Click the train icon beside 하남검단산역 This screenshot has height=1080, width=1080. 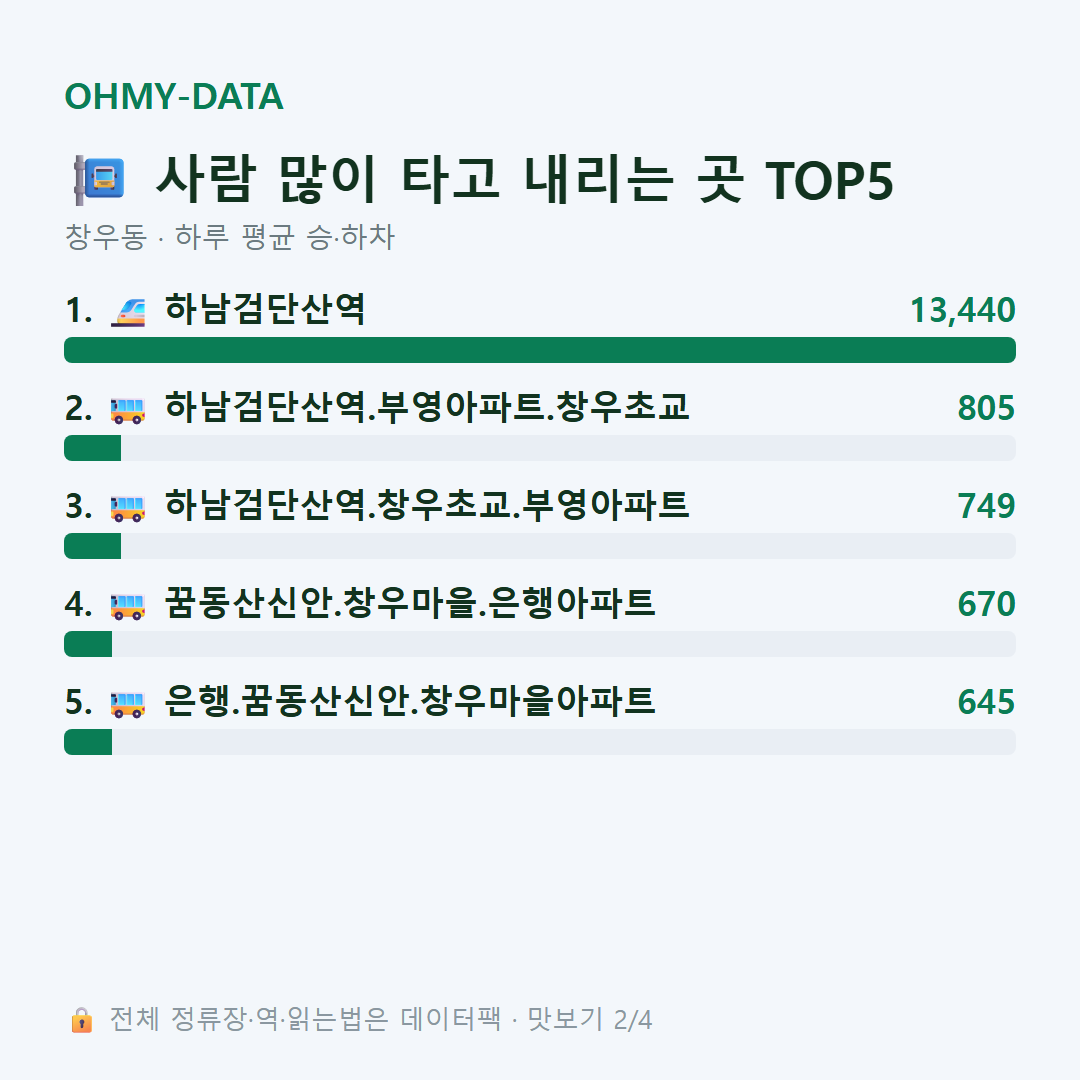tap(128, 311)
